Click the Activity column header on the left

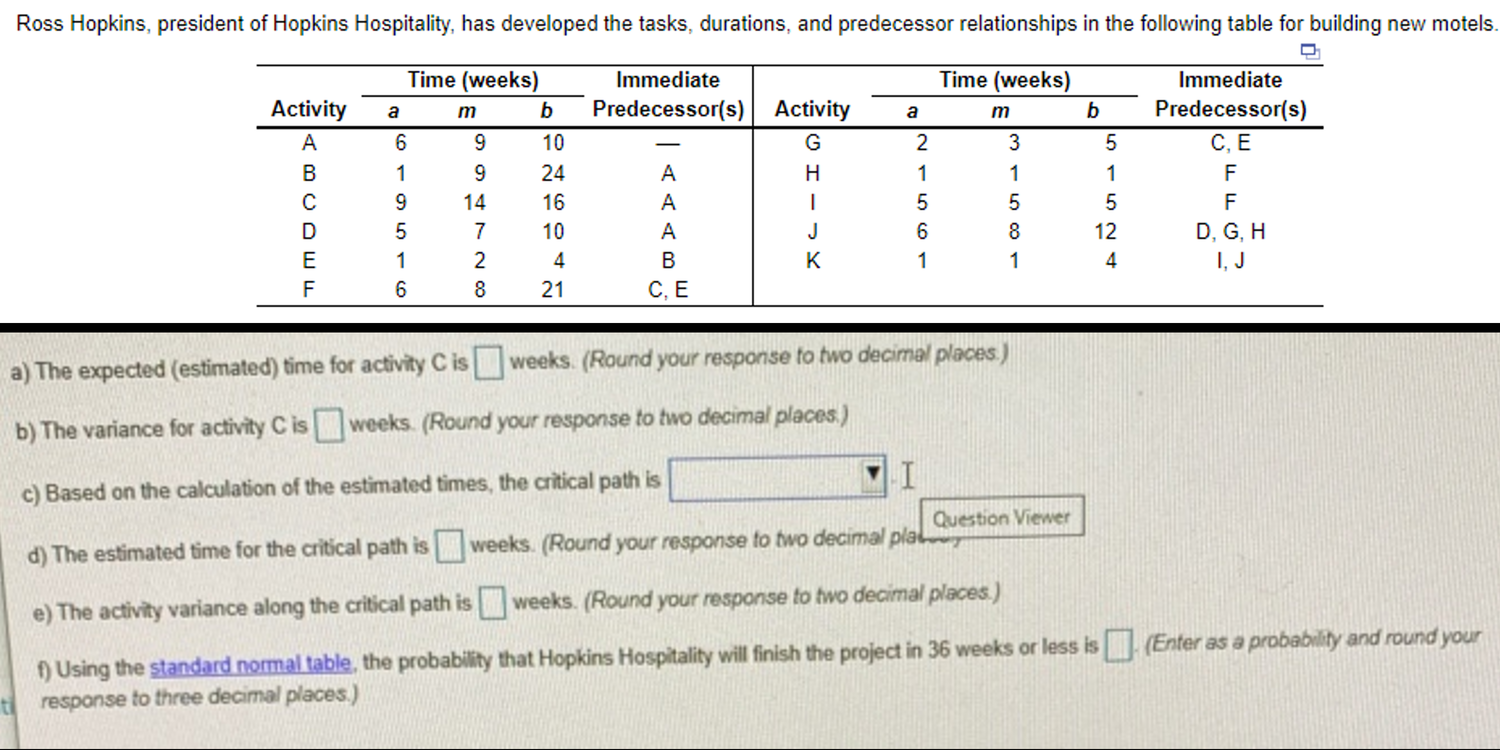[x=308, y=109]
